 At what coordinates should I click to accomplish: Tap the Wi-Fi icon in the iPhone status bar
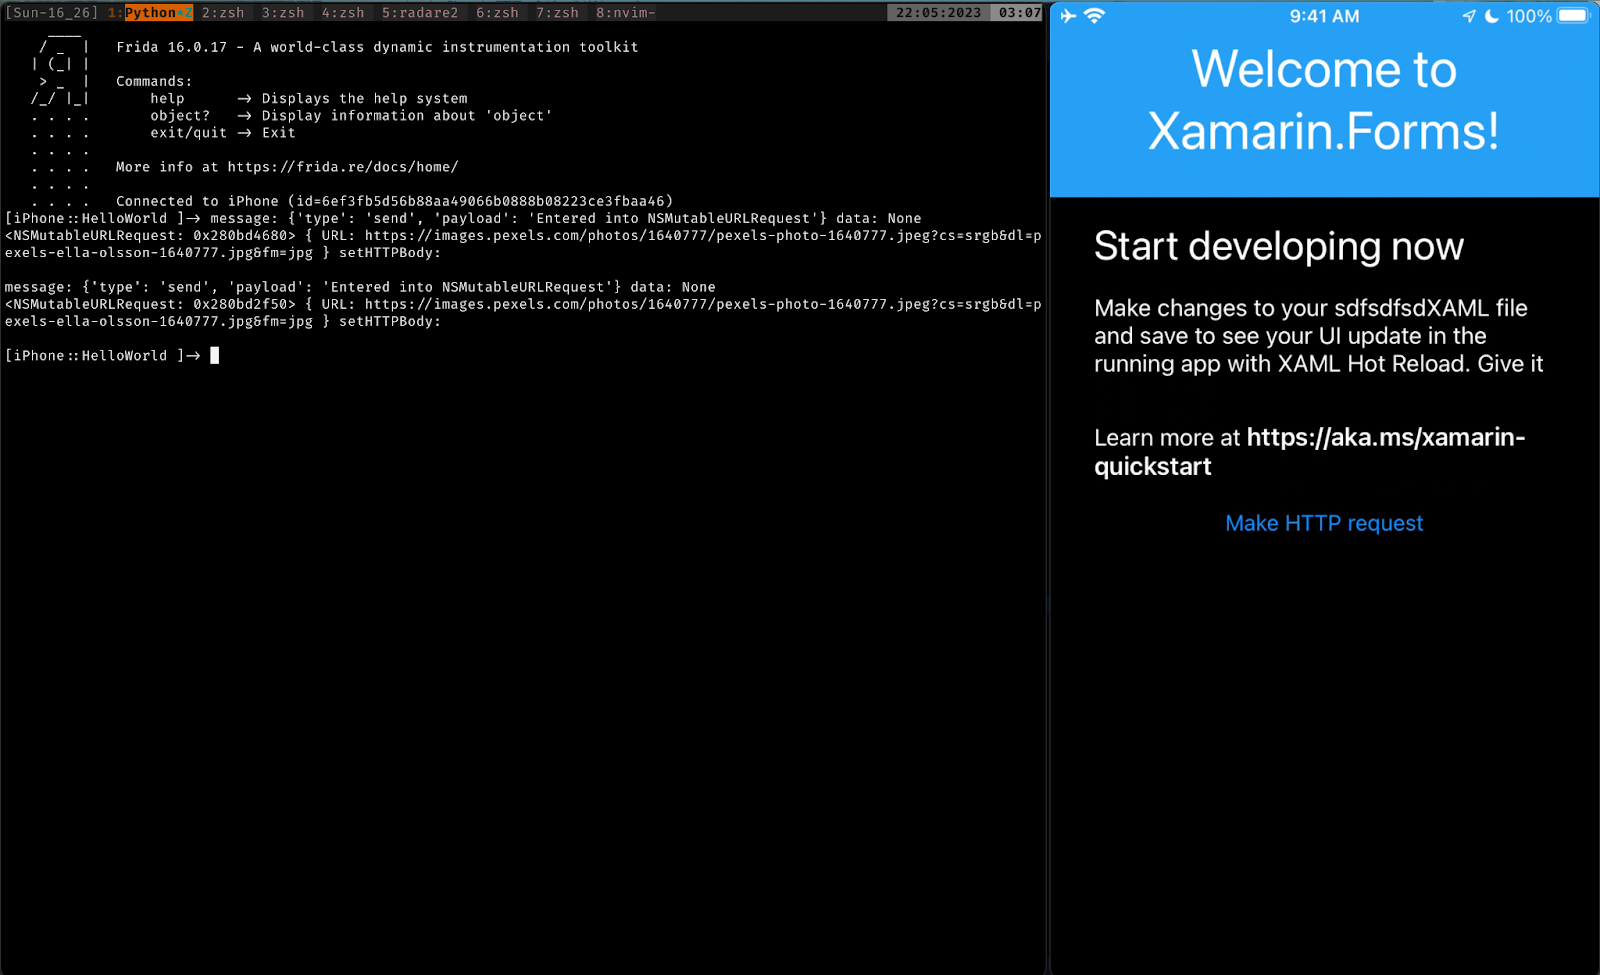click(x=1096, y=15)
